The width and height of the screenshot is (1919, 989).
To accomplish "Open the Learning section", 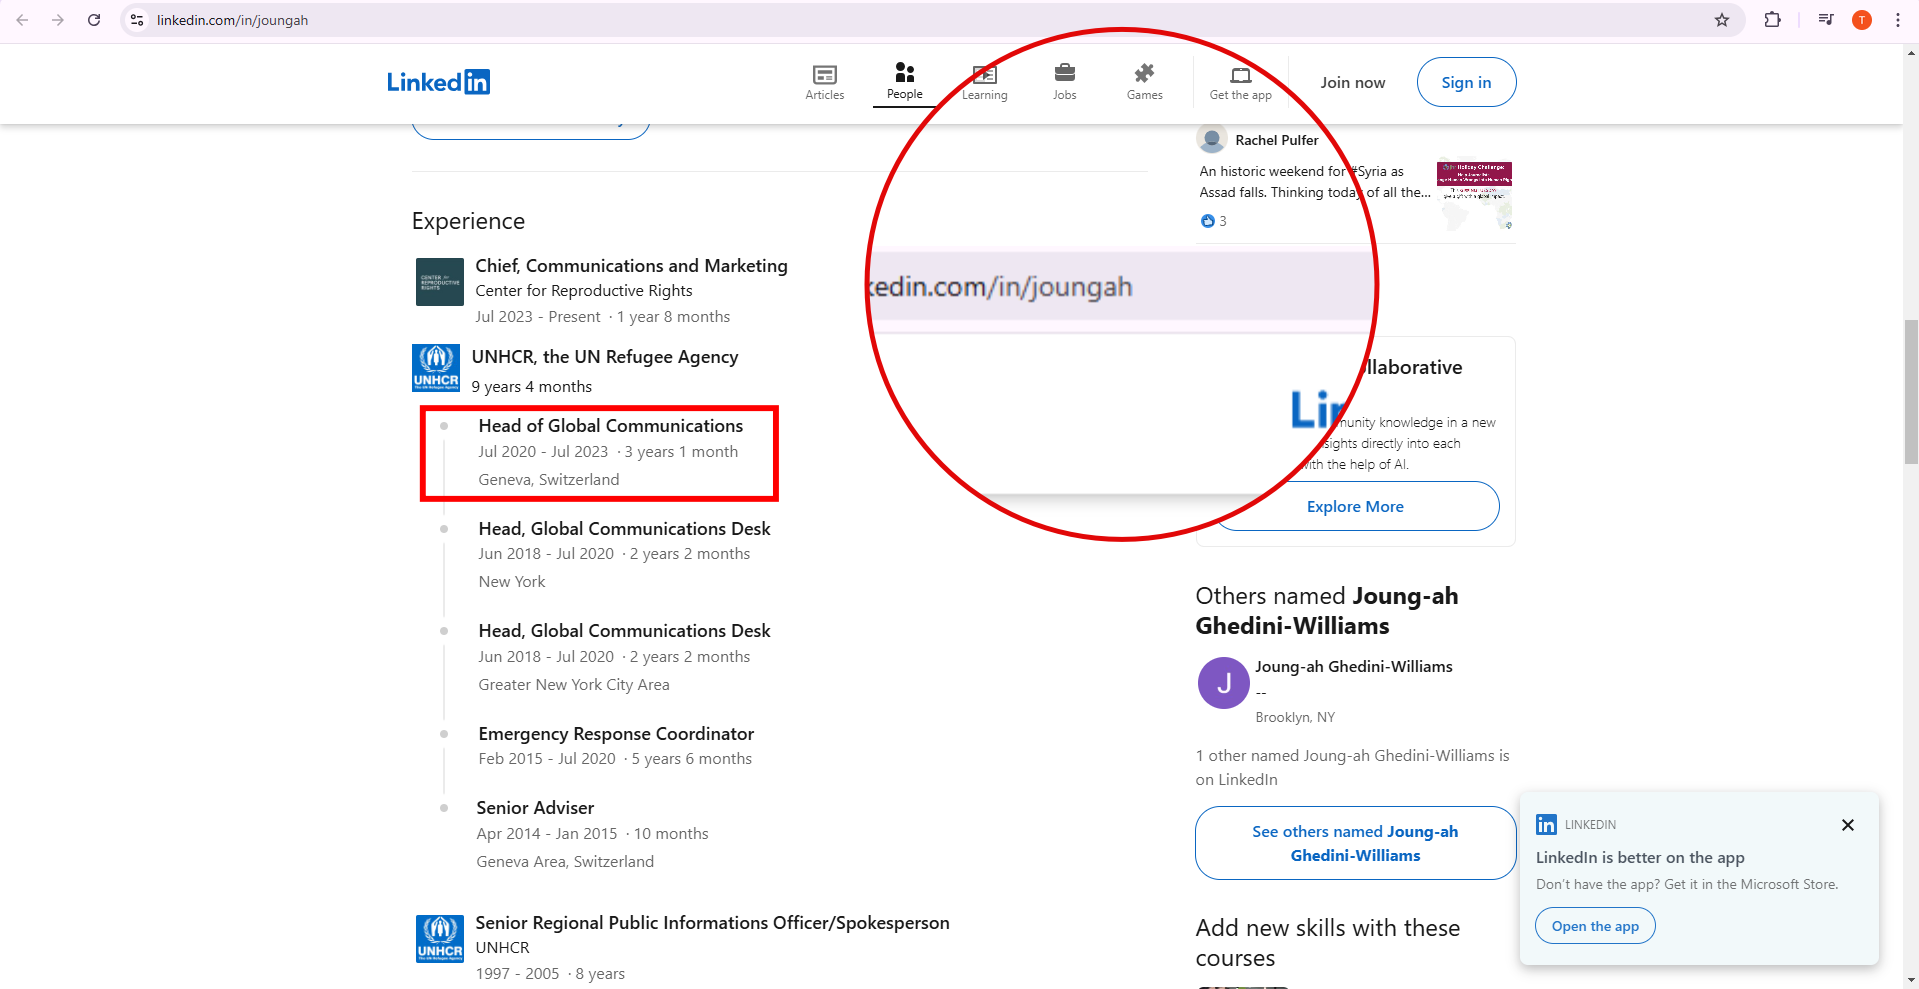I will [x=985, y=82].
